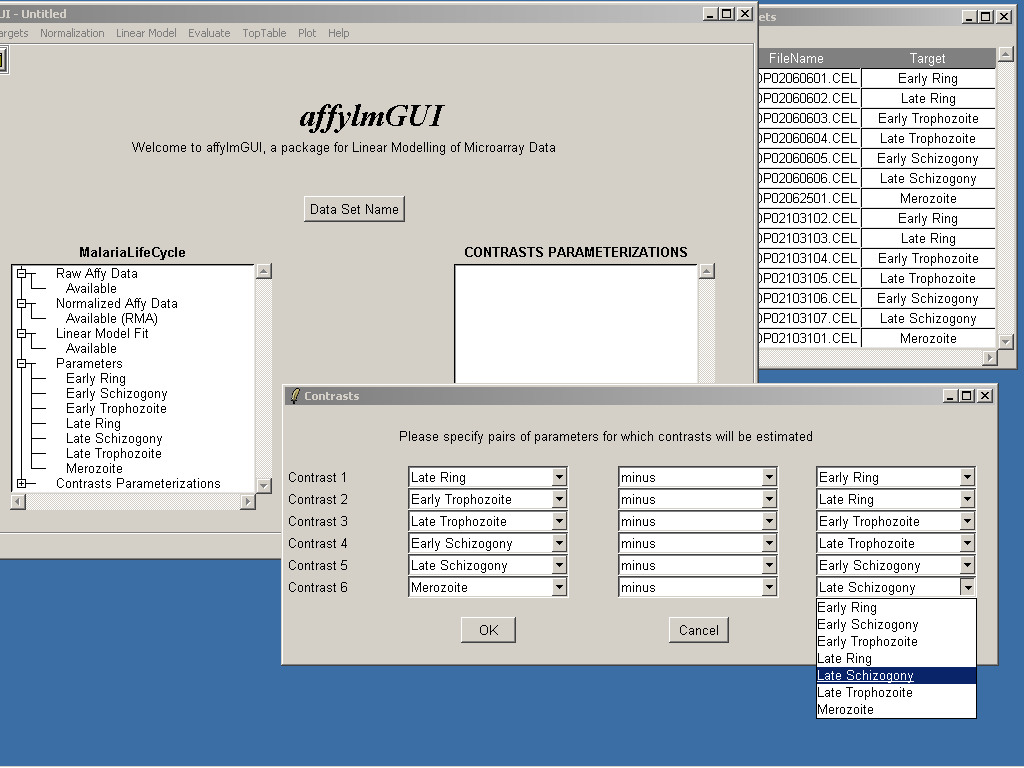
Task: Pick Late Trophozoite in the dropdown list
Action: 865,693
